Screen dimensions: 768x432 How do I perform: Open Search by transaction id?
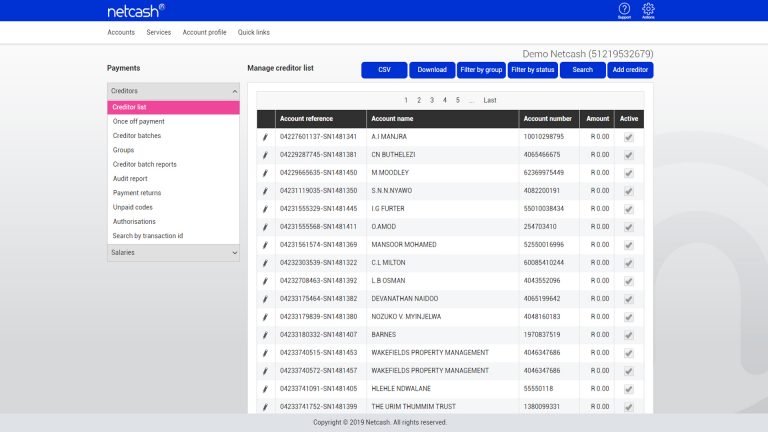click(147, 236)
